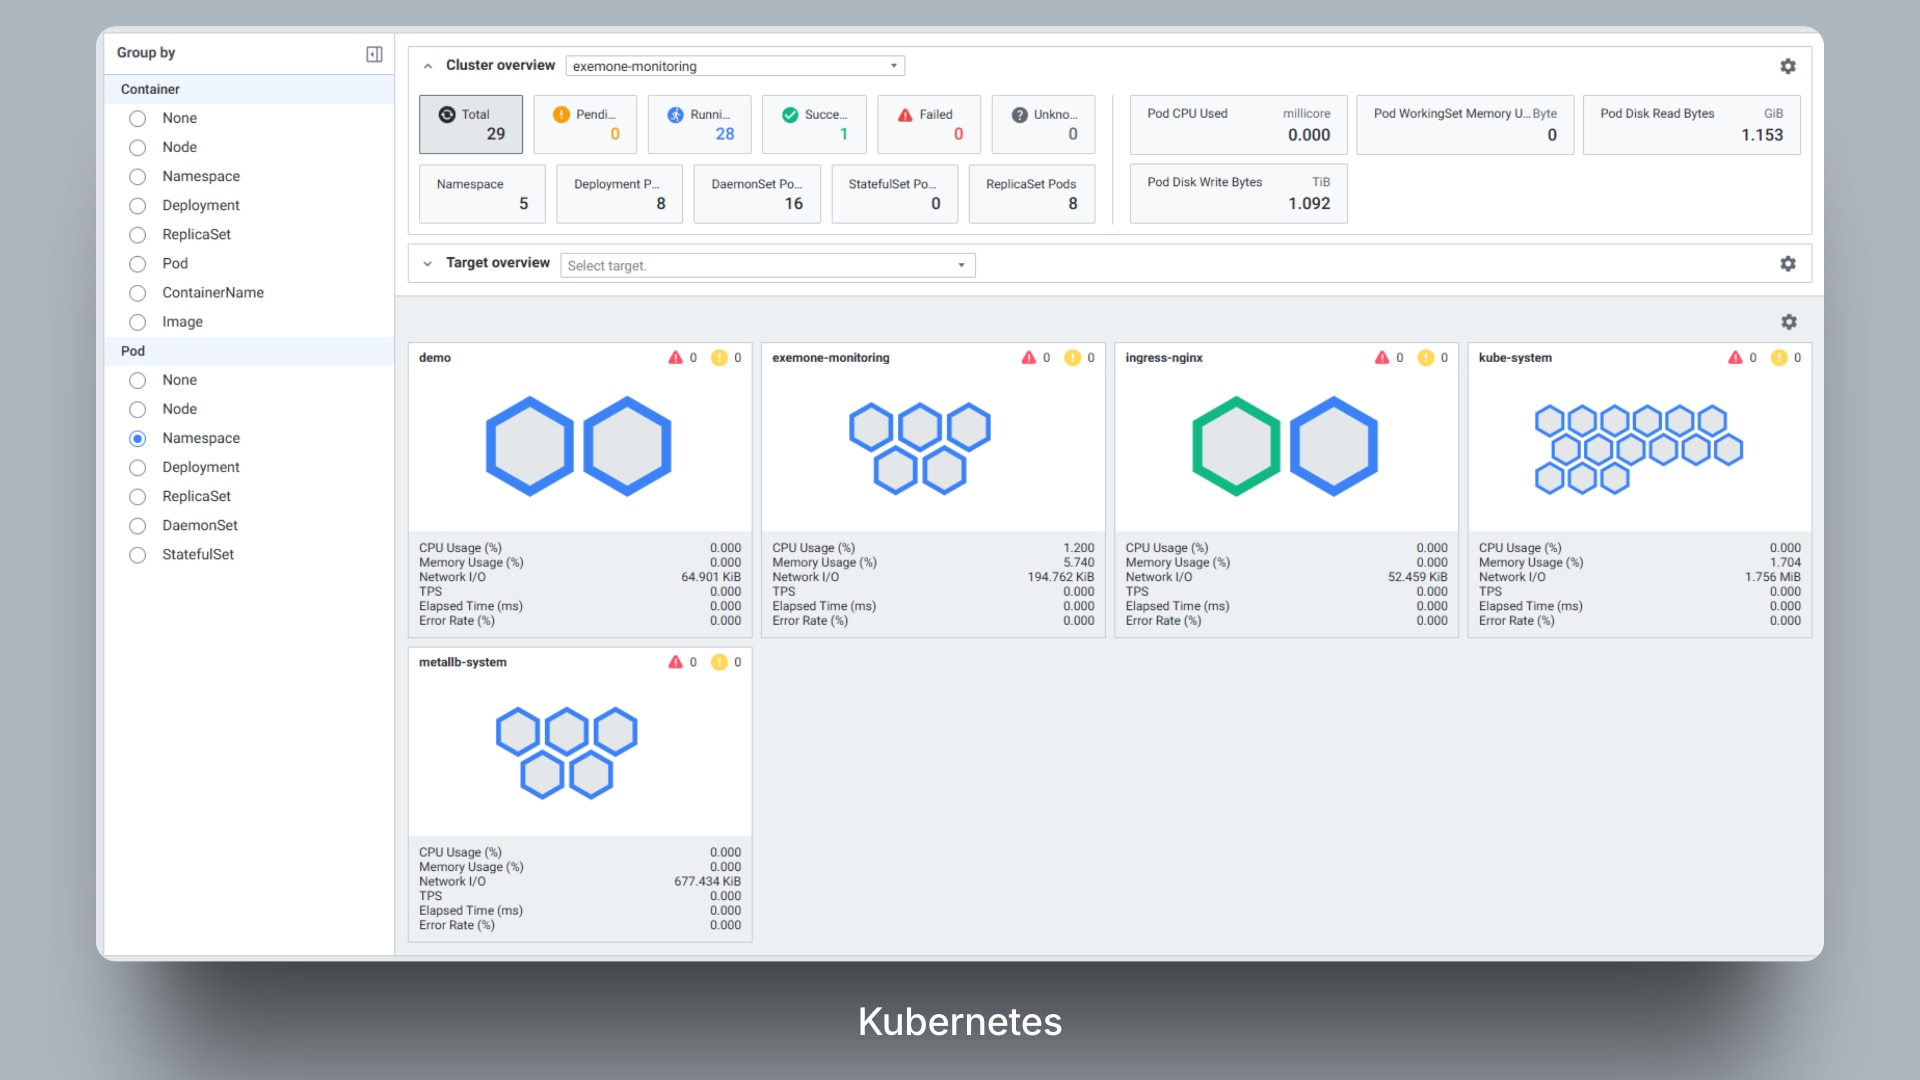Collapse the Group by side panel

pyautogui.click(x=374, y=54)
